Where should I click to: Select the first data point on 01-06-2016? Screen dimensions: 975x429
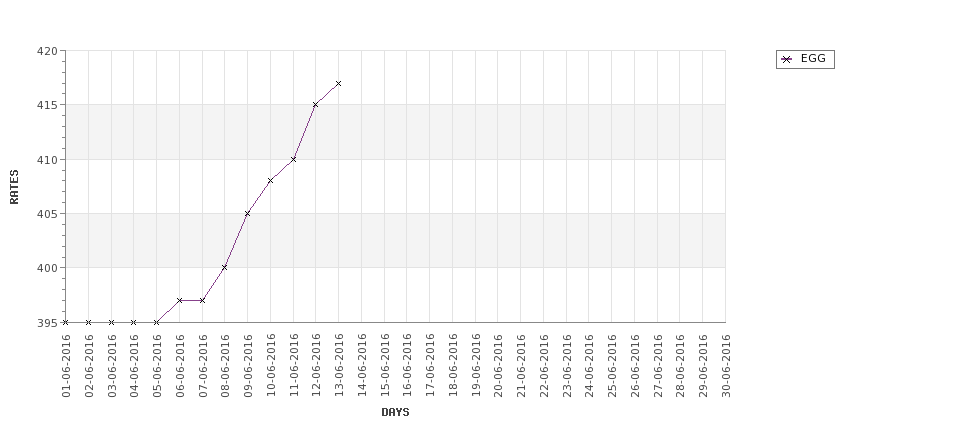coord(66,322)
